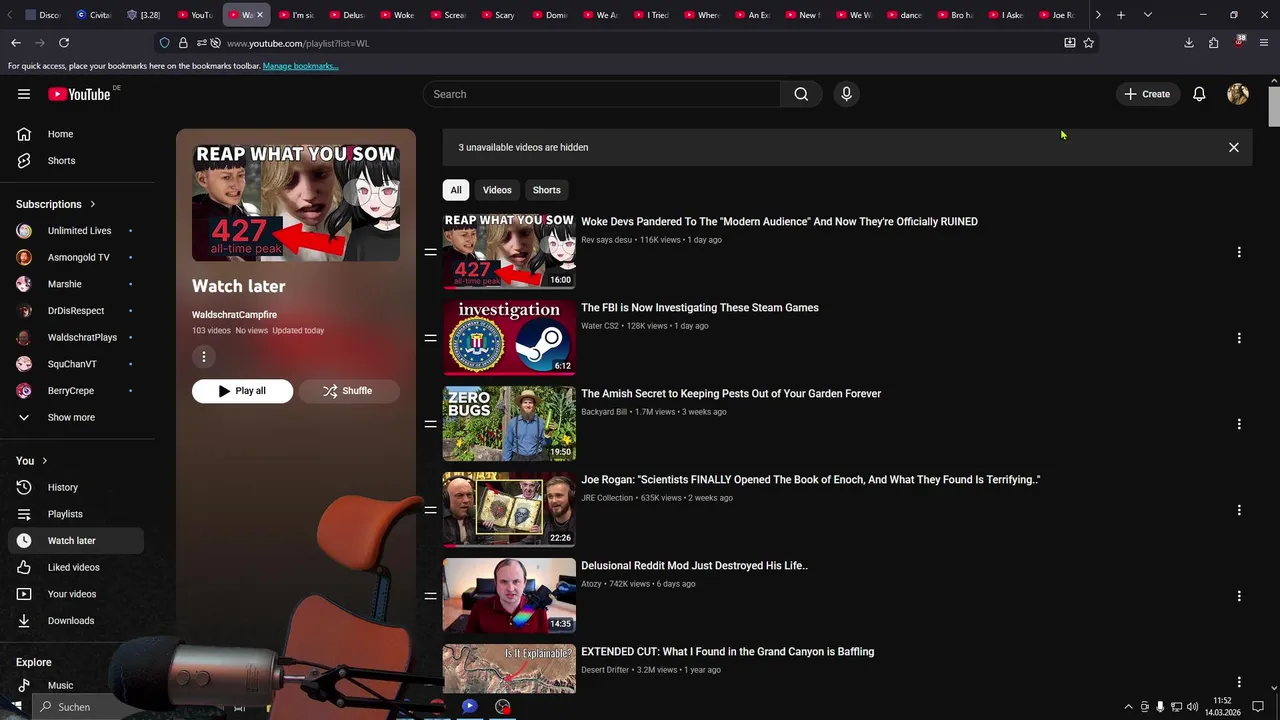Viewport: 1280px width, 720px height.
Task: Show hidden system tray icons
Action: (1129, 707)
